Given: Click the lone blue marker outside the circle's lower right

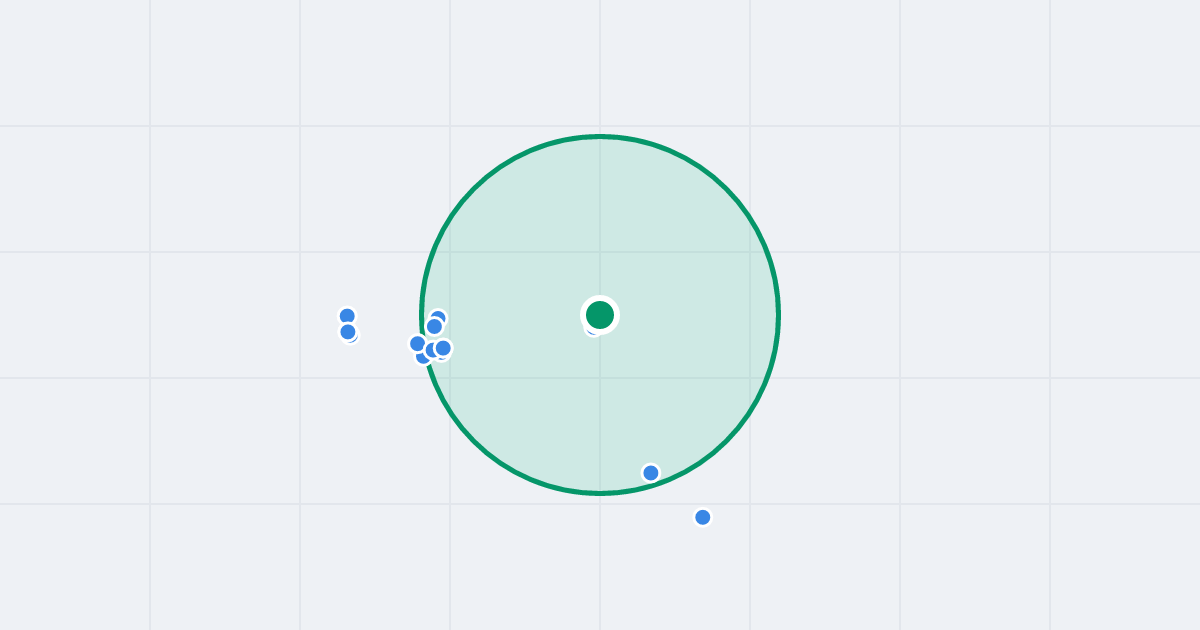Looking at the screenshot, I should pyautogui.click(x=703, y=517).
